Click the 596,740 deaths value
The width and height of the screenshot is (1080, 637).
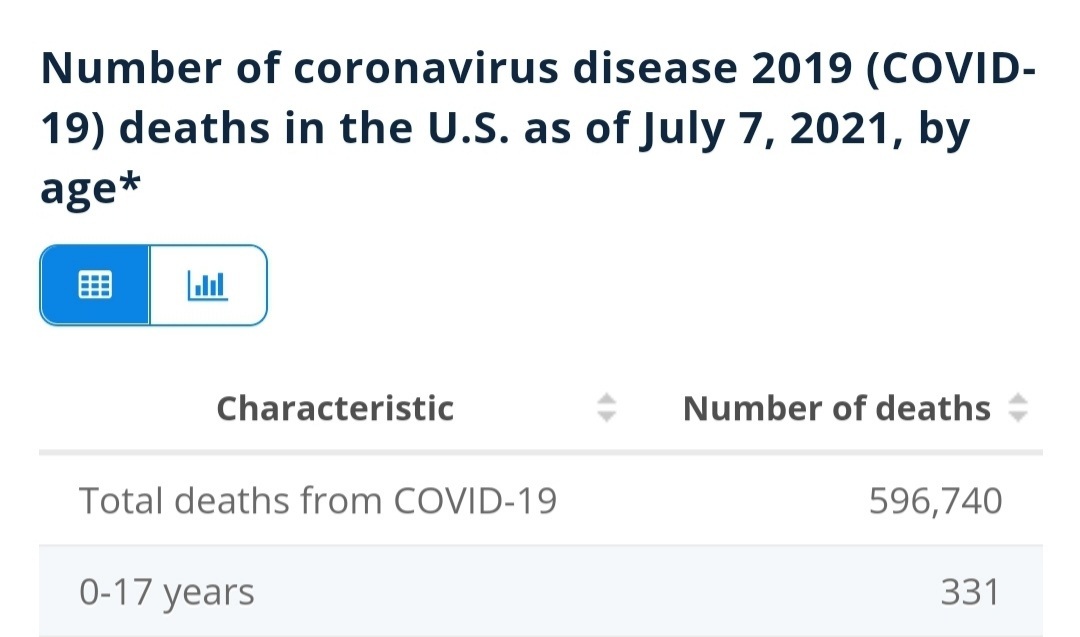(x=935, y=501)
